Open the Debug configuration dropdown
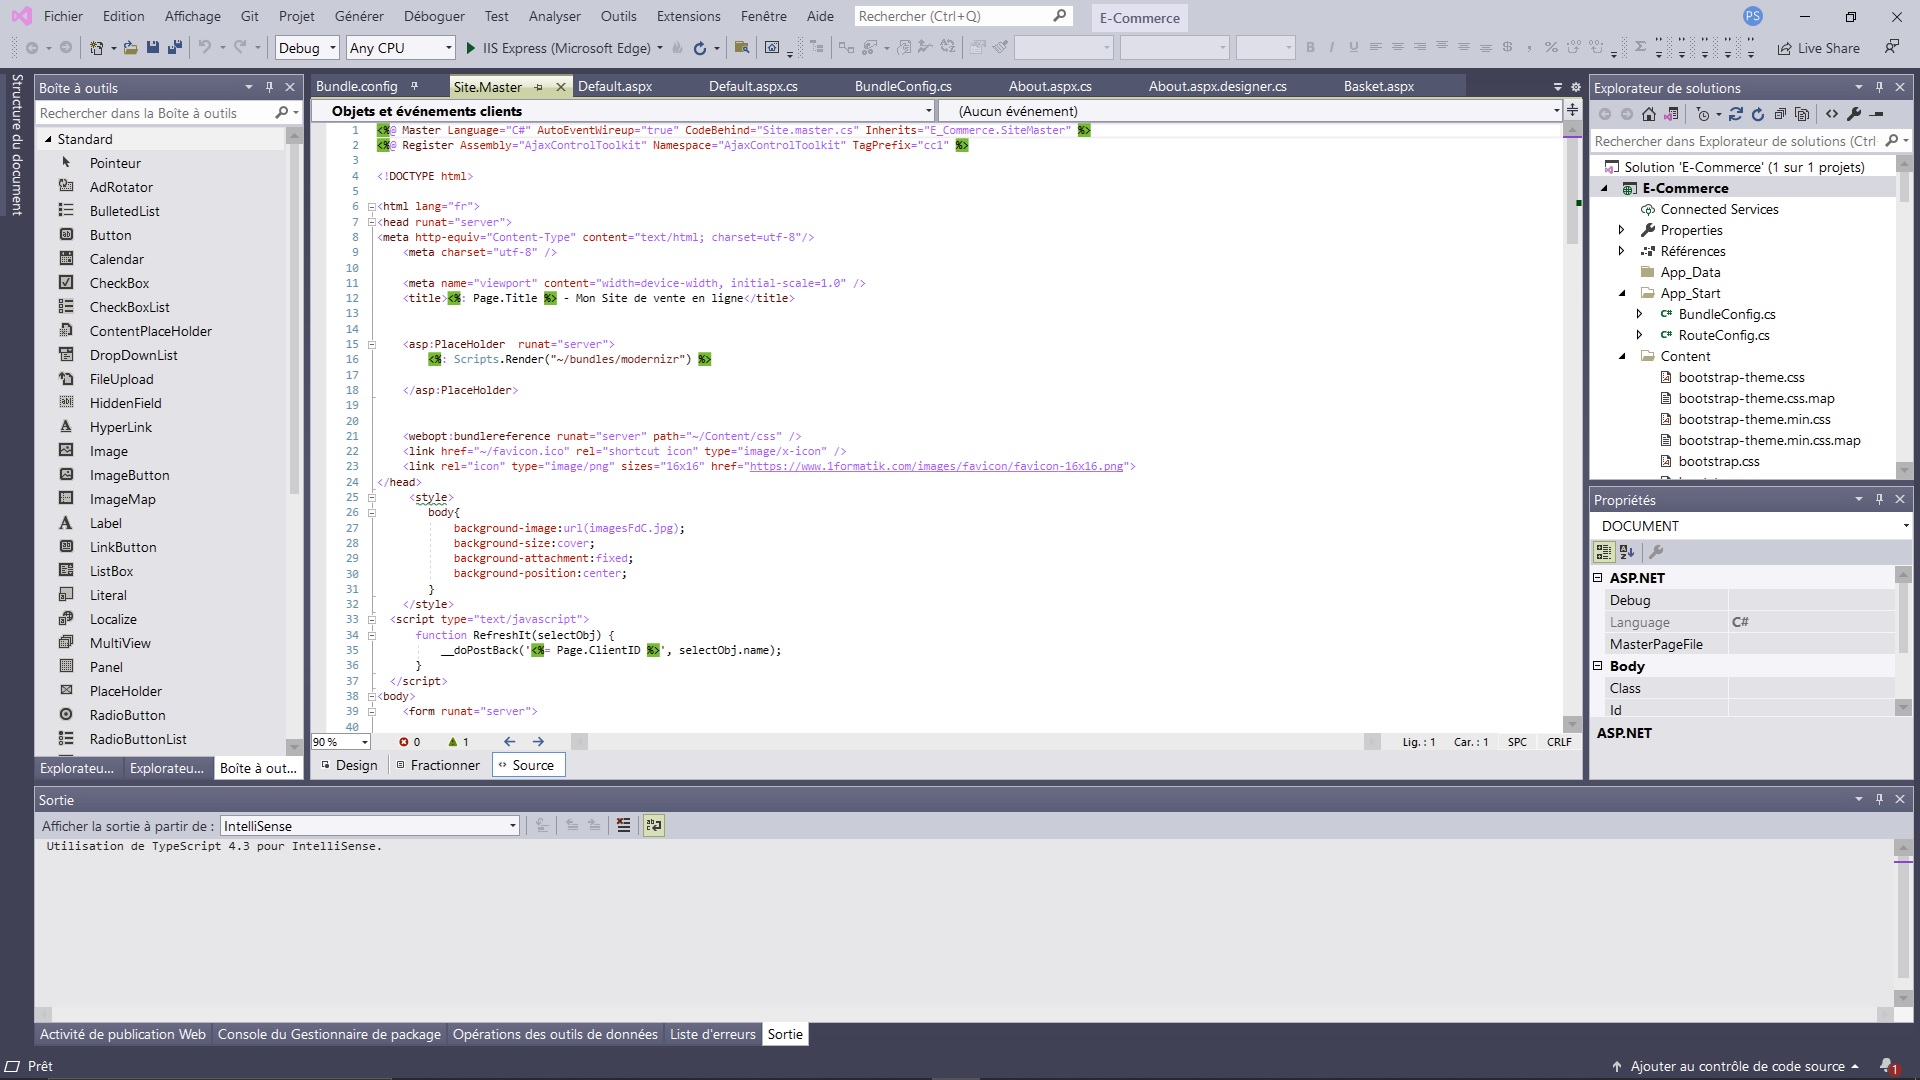This screenshot has height=1080, width=1920. click(x=307, y=47)
